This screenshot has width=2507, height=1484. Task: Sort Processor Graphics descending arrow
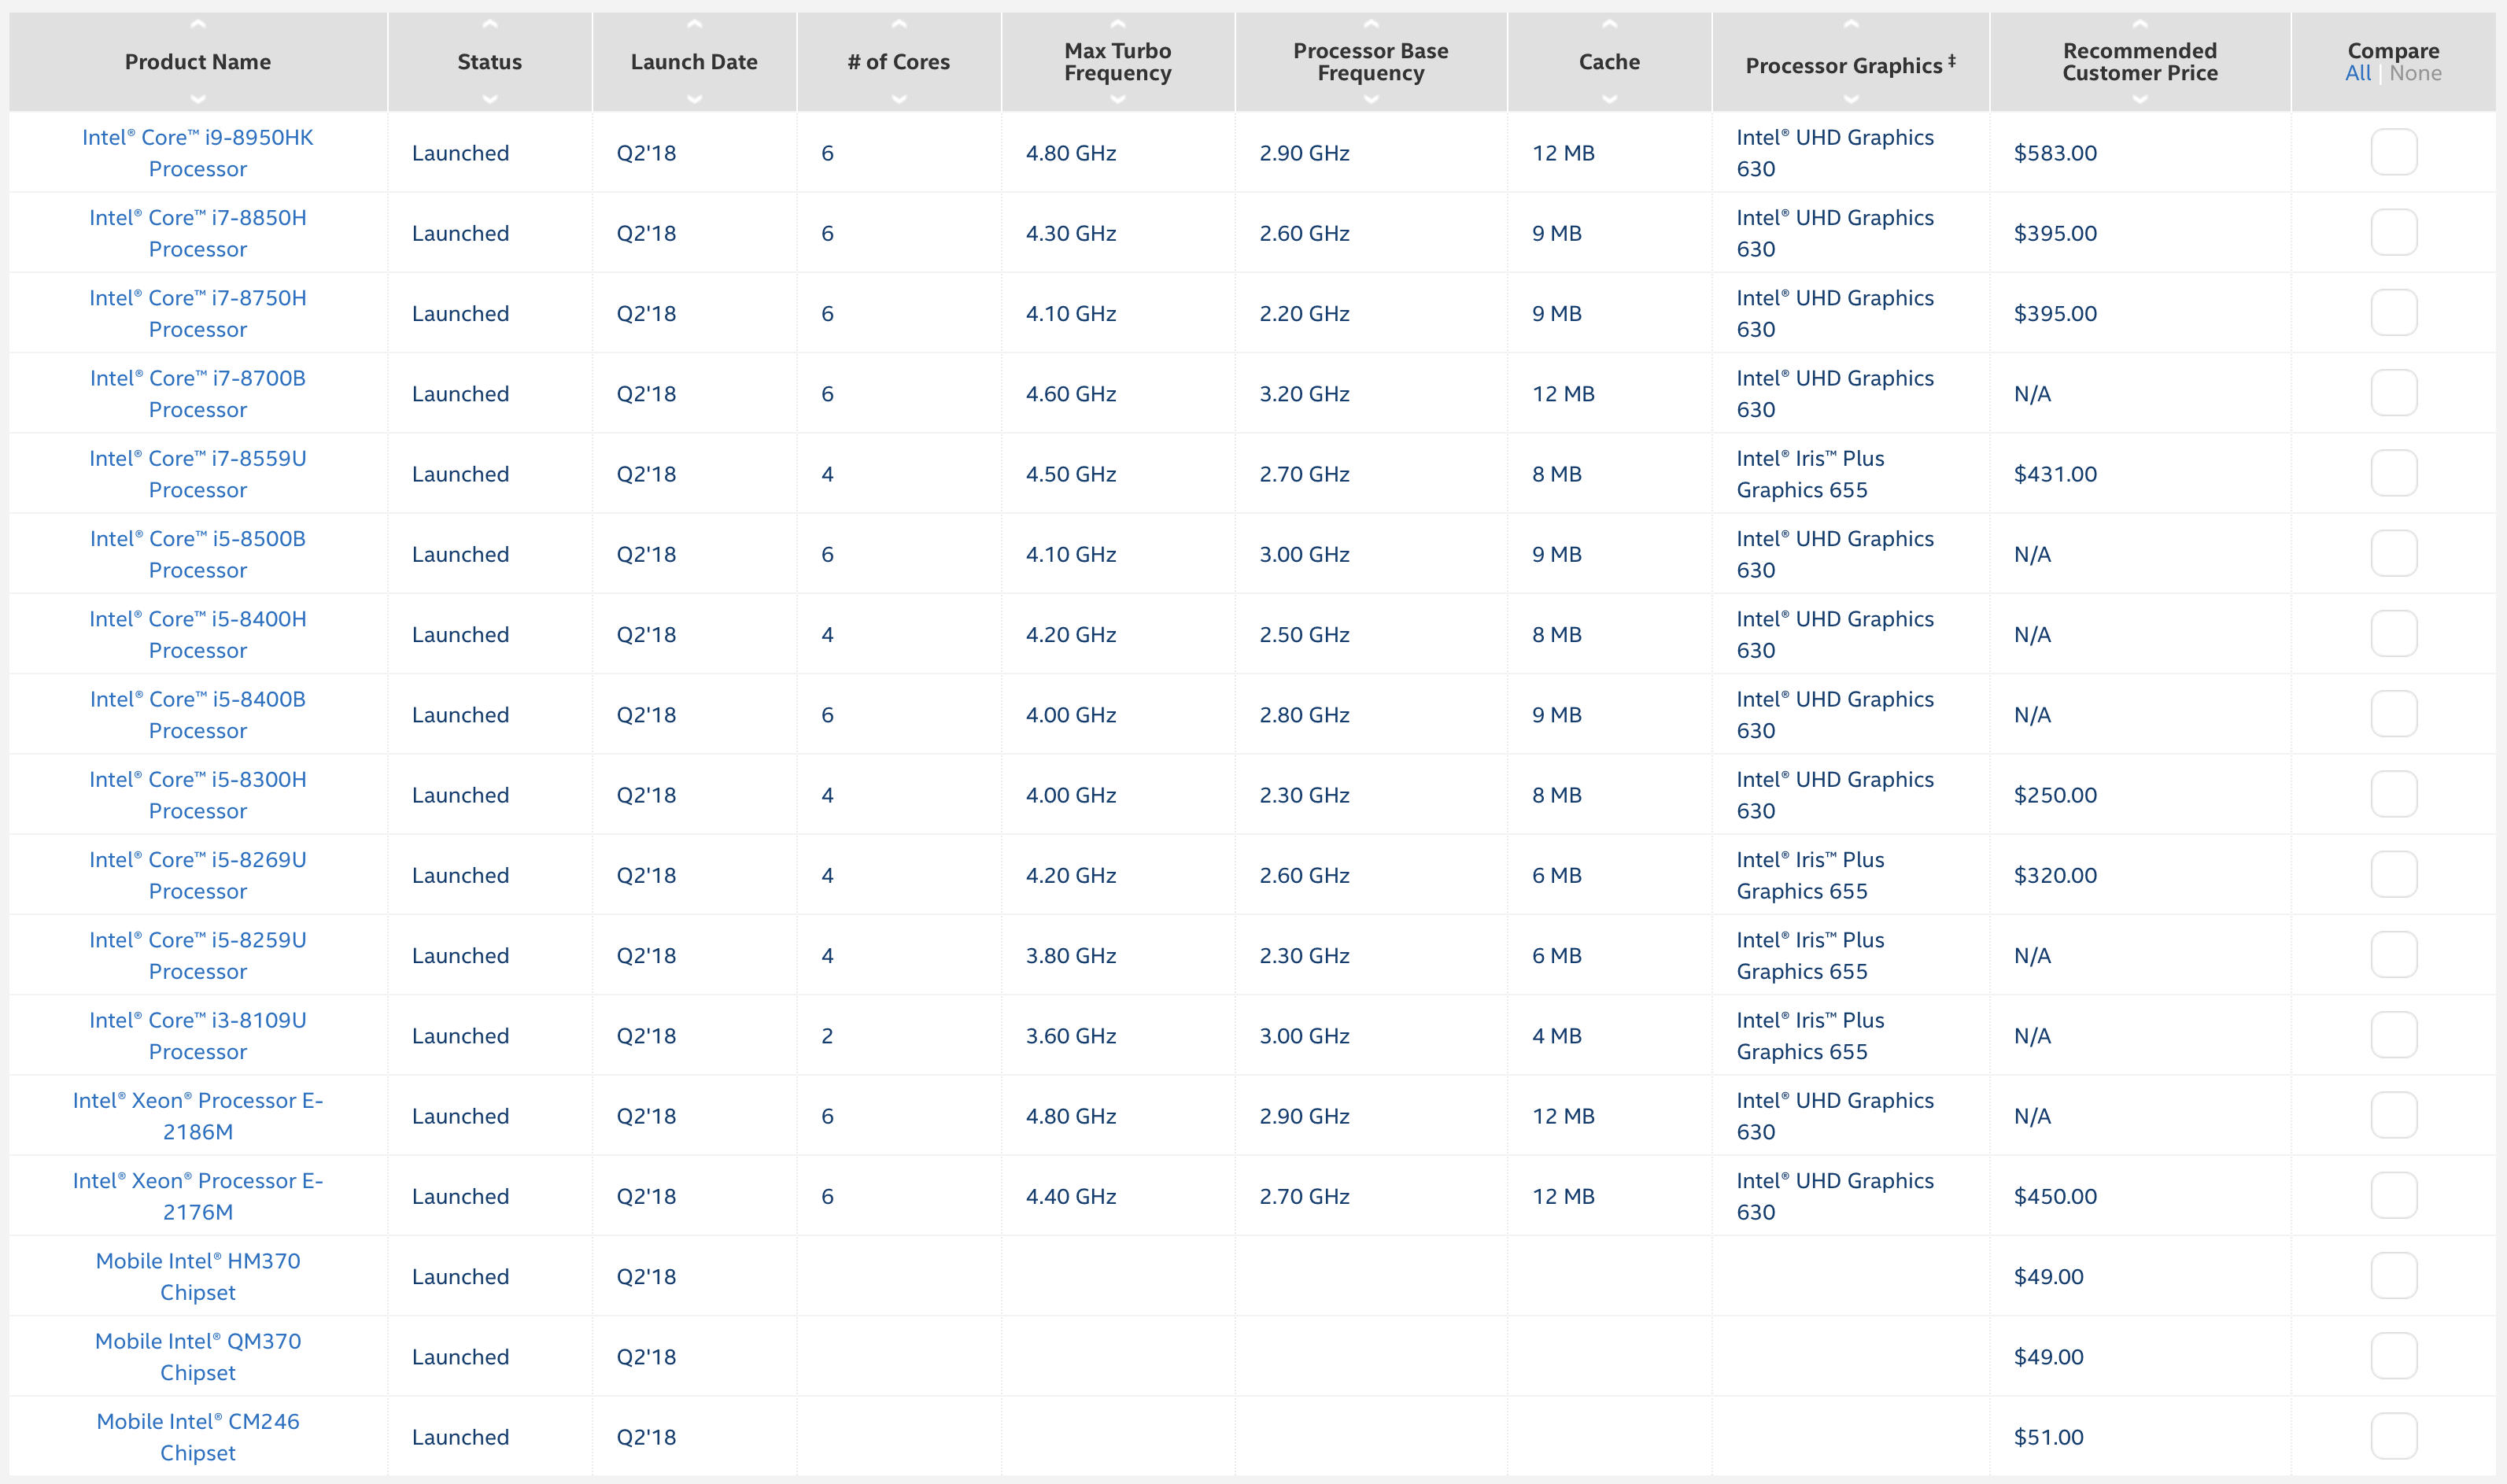coord(1851,99)
